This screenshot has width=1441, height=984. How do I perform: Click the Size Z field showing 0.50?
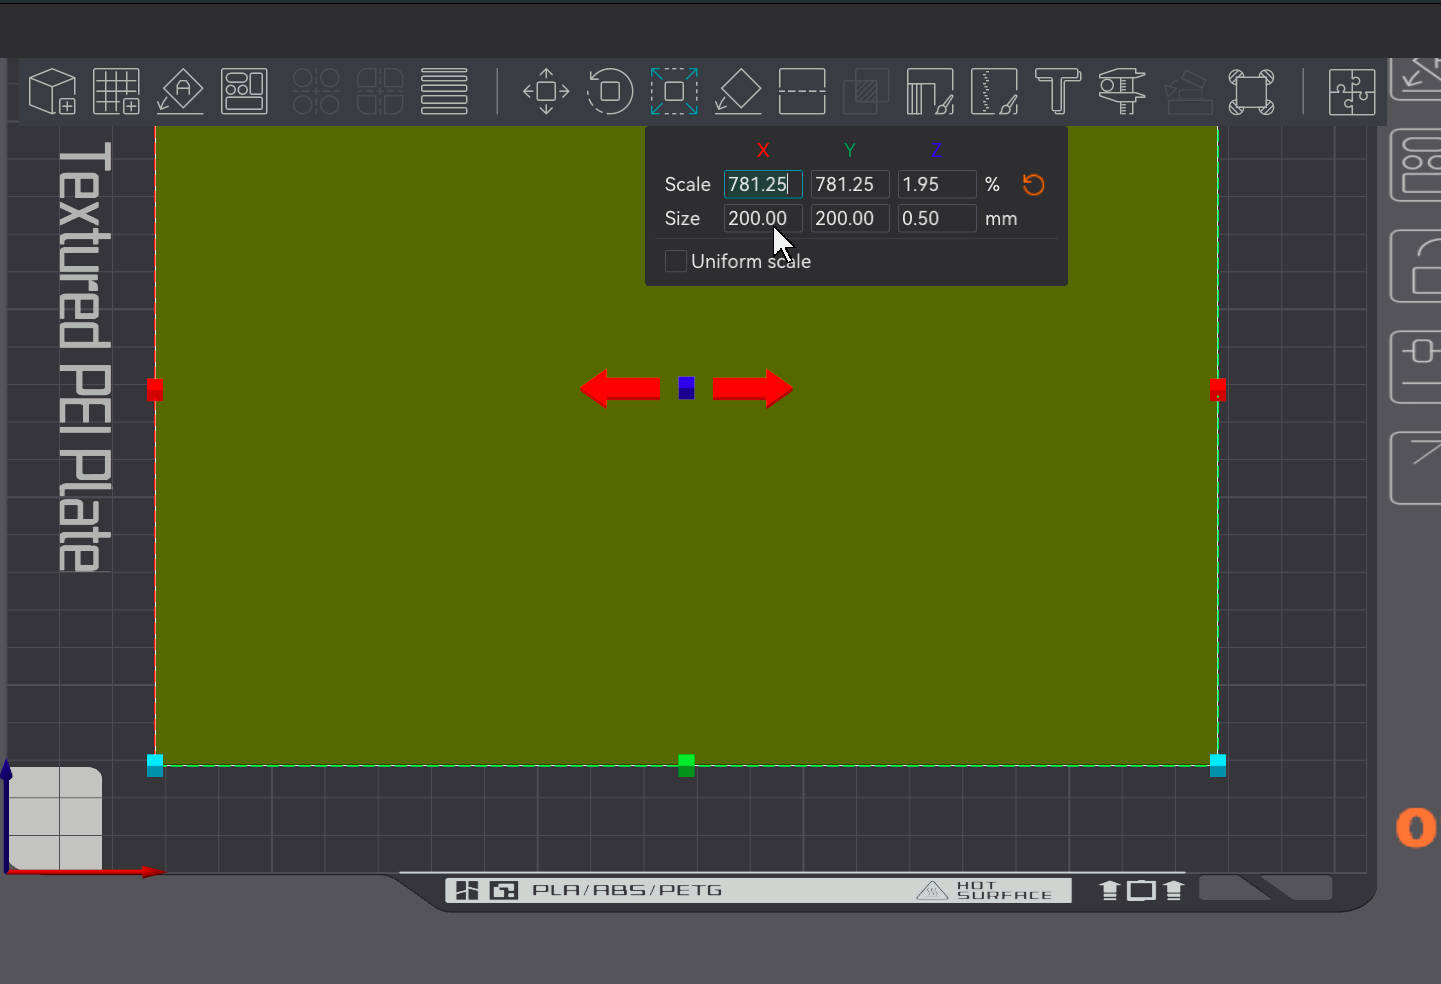[x=937, y=218]
